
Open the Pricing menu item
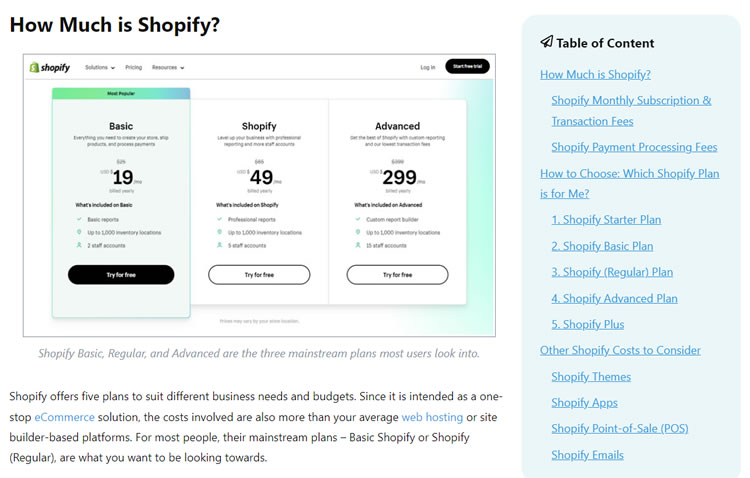tap(133, 67)
